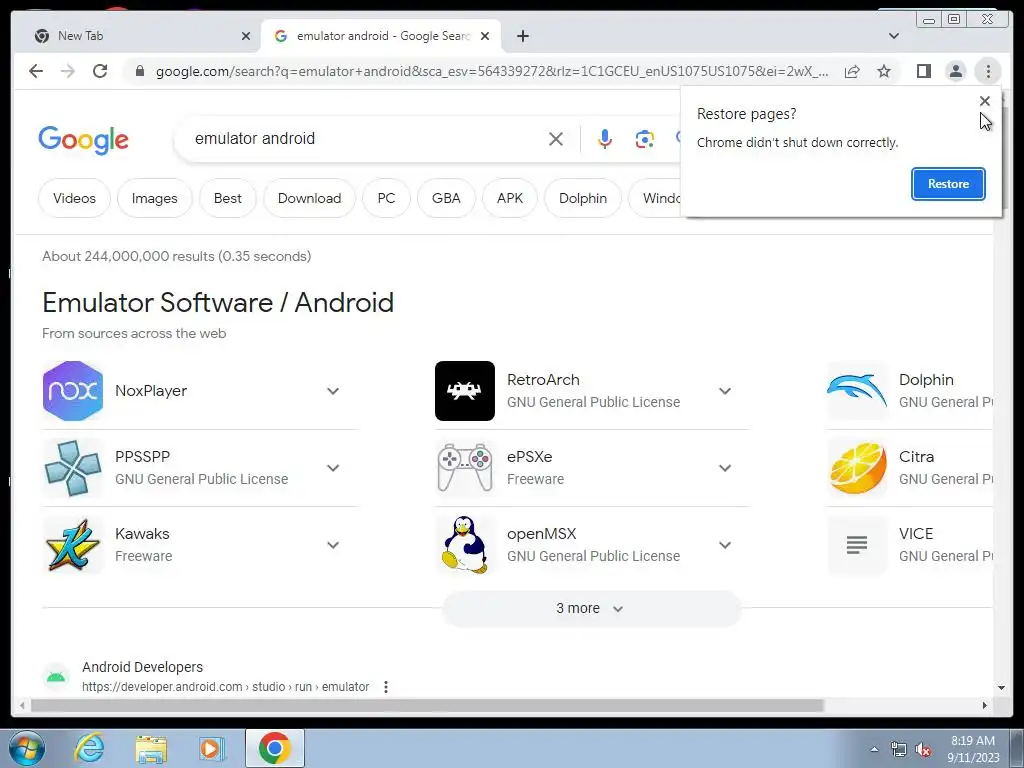Viewport: 1024px width, 768px height.
Task: Click the PPSSPP logo icon
Action: [x=72, y=468]
